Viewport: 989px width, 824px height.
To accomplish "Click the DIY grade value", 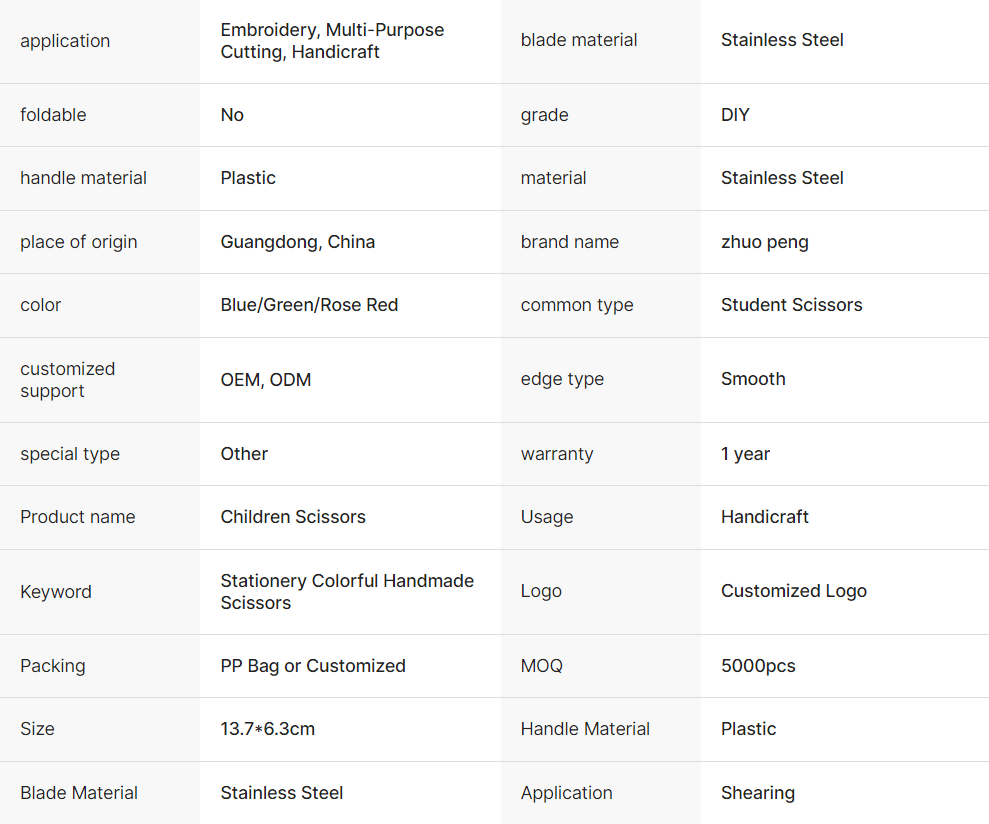I will tap(735, 115).
